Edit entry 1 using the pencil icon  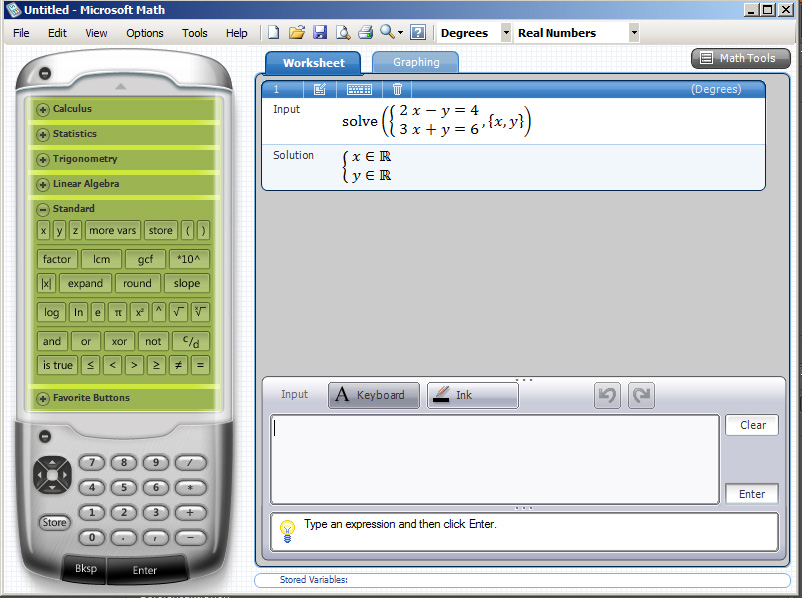click(320, 90)
